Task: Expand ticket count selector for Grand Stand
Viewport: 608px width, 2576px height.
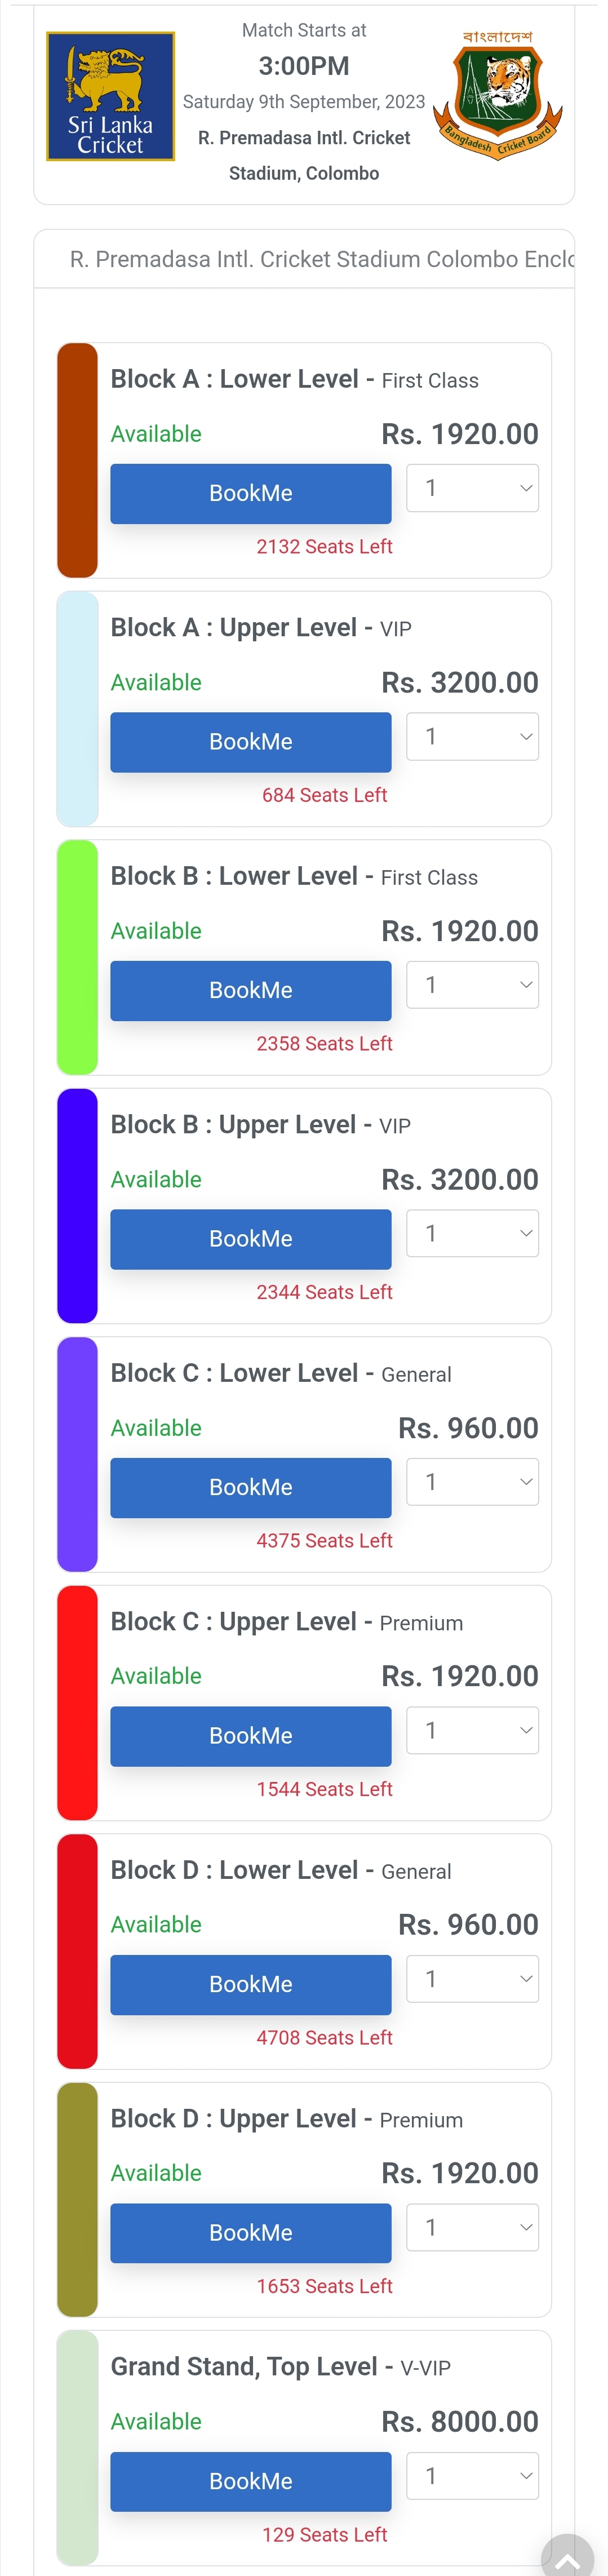Action: click(x=472, y=2476)
